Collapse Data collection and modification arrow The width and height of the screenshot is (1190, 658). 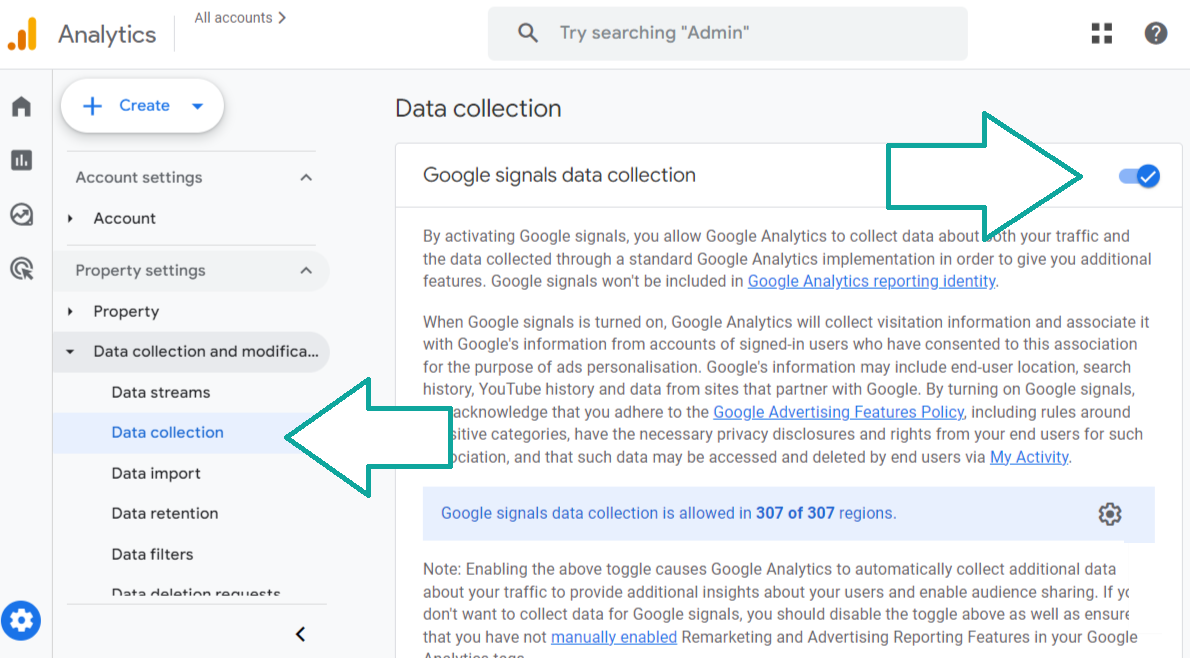(71, 352)
